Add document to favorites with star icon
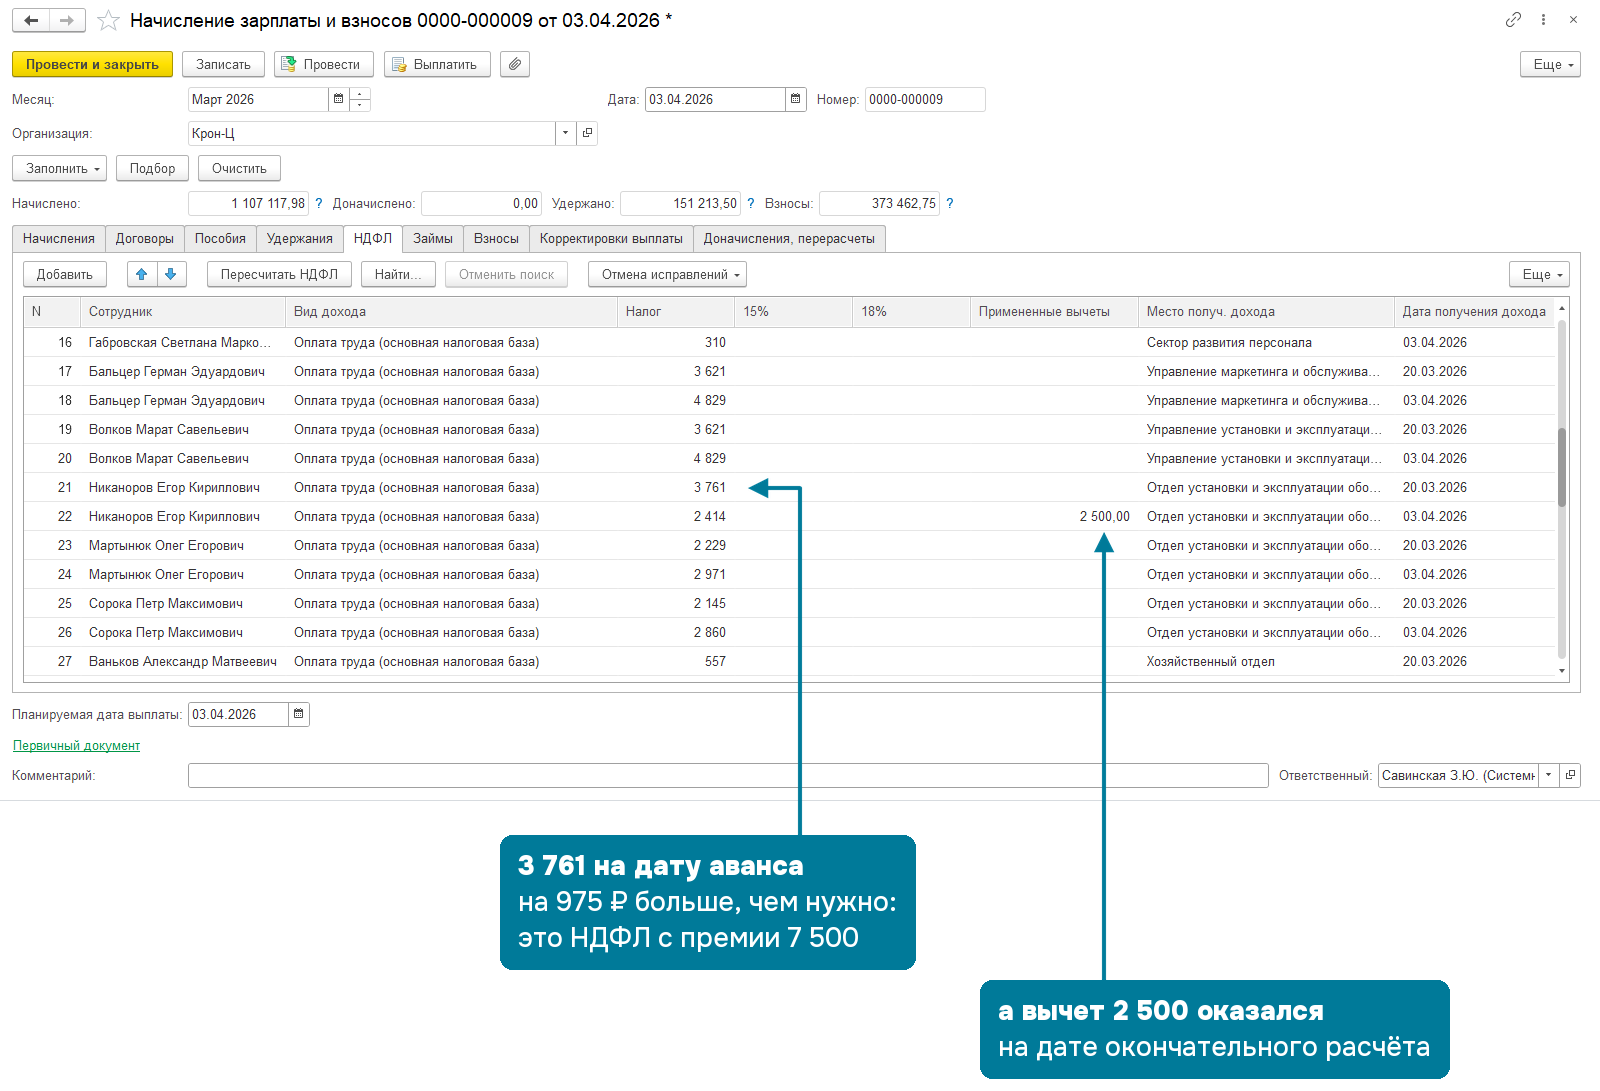The width and height of the screenshot is (1600, 1091). click(x=109, y=20)
